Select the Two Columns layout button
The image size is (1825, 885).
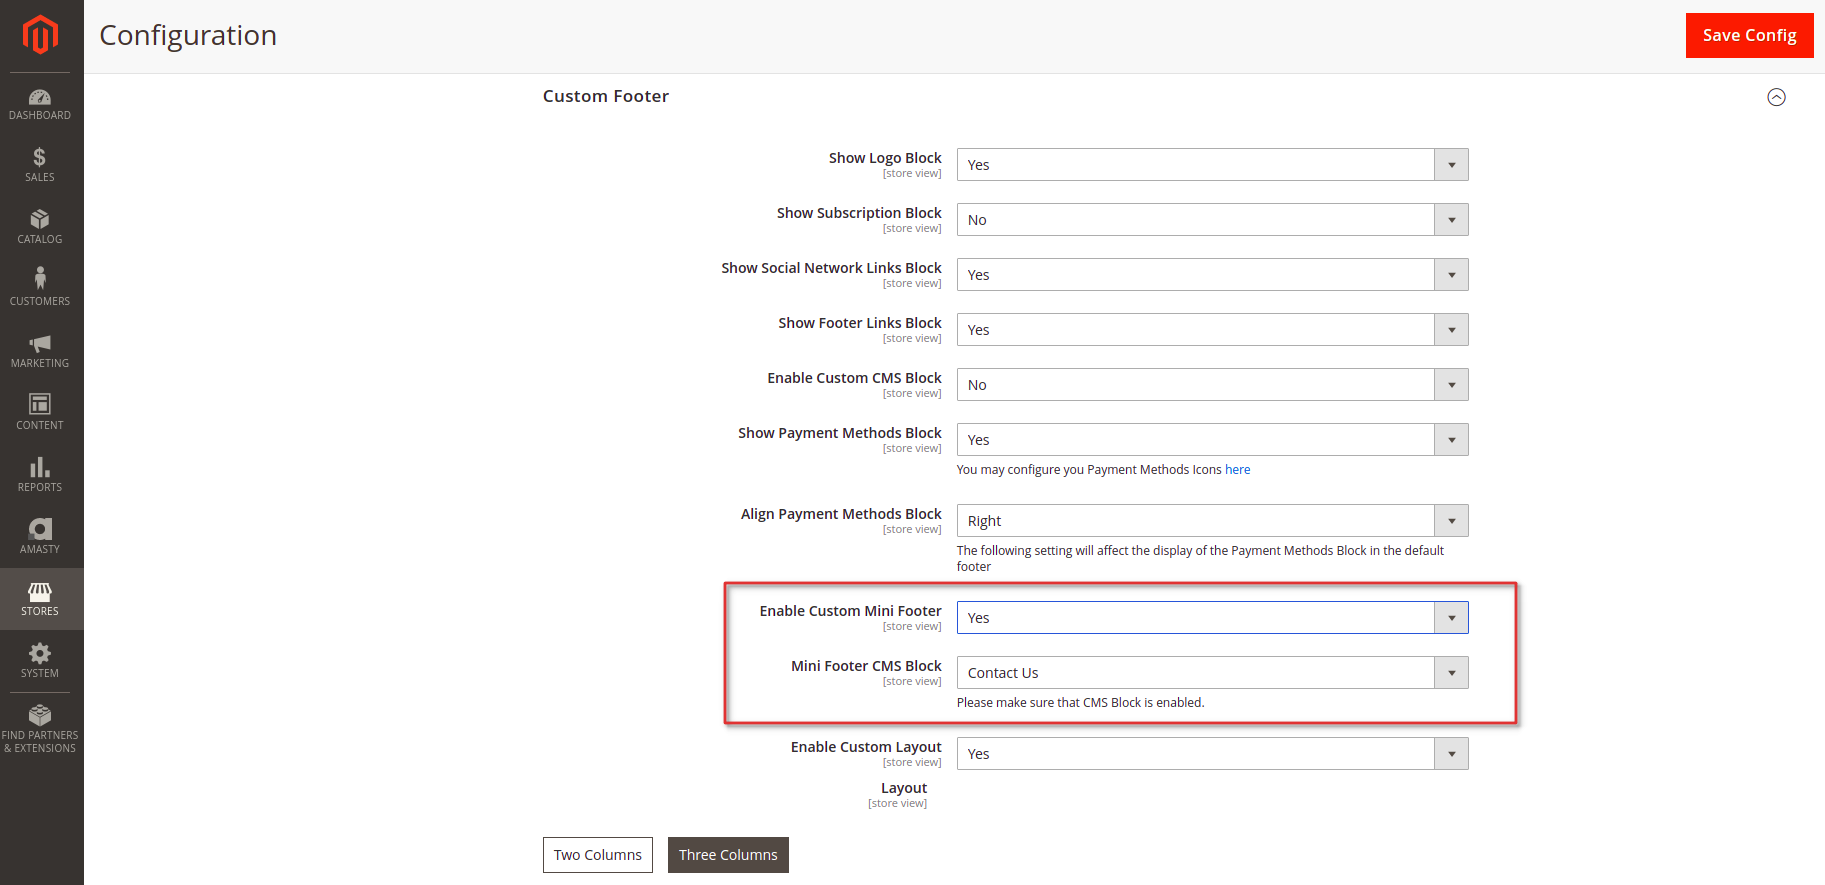(x=598, y=855)
